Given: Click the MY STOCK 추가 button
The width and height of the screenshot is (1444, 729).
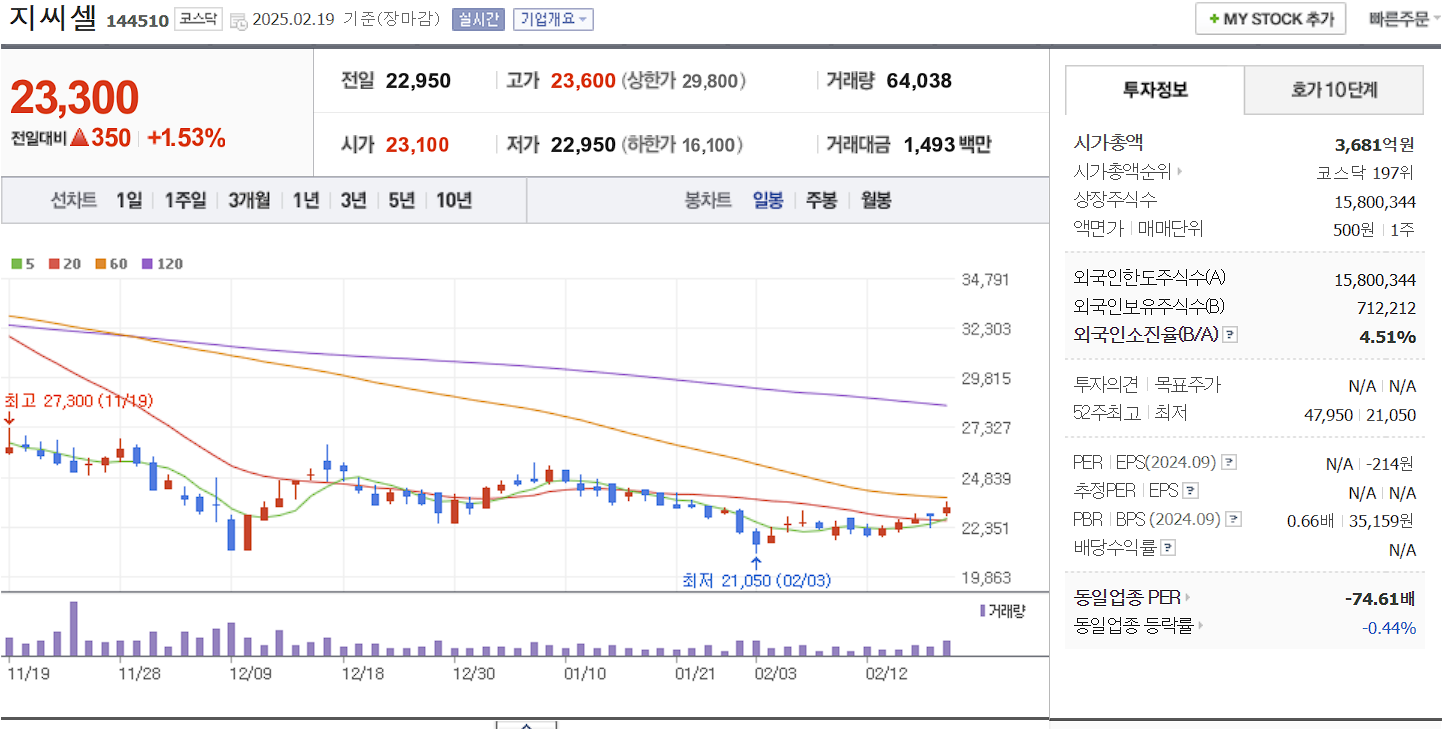Looking at the screenshot, I should [1270, 18].
